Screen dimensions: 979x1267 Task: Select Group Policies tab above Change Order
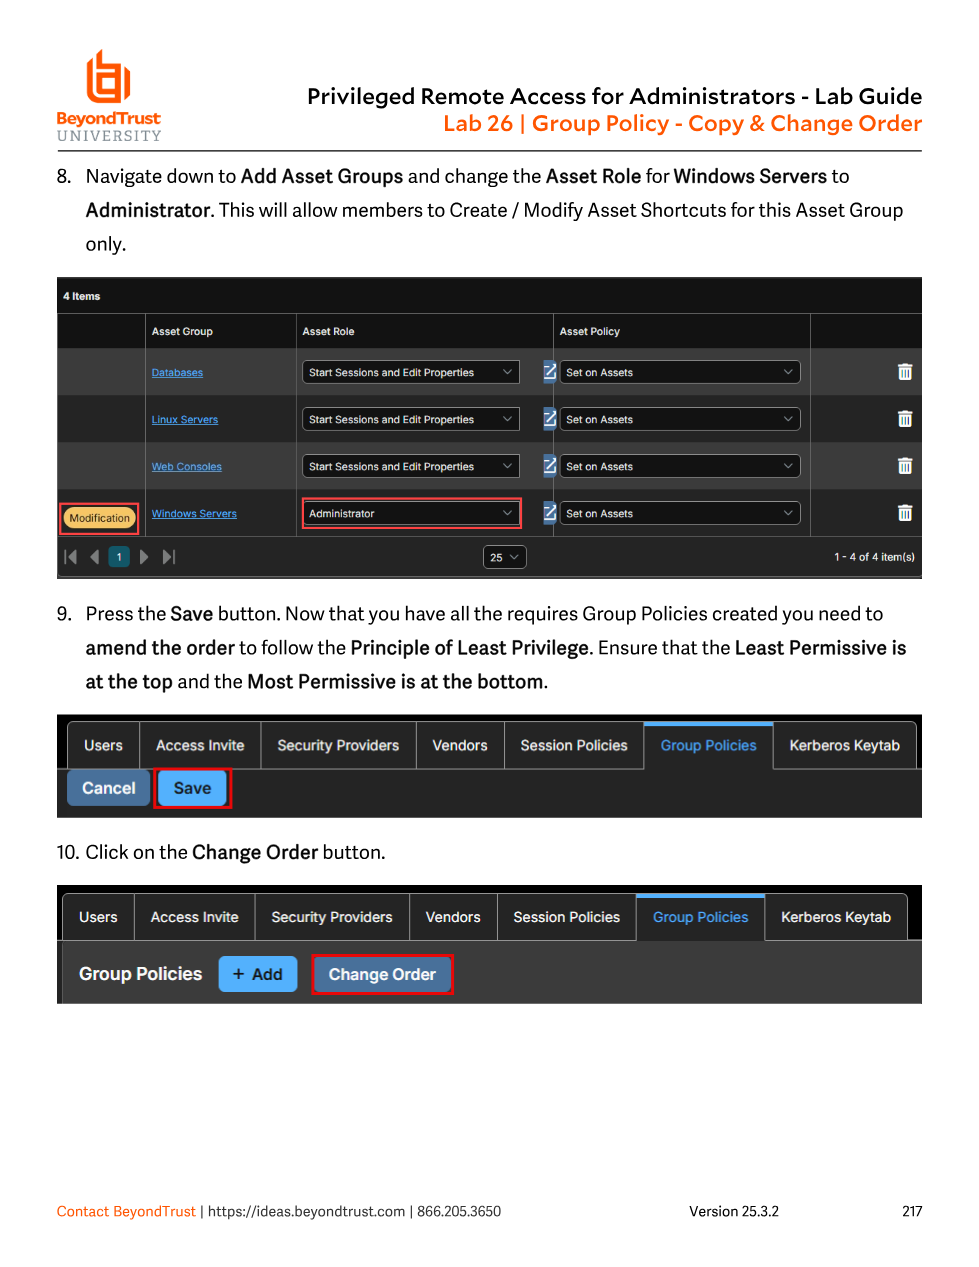tap(701, 917)
